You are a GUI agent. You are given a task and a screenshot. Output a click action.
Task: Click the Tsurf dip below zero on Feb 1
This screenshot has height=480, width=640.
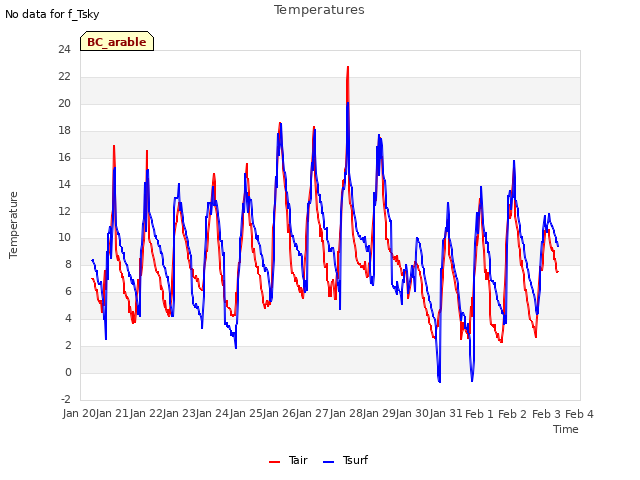pyautogui.click(x=472, y=381)
